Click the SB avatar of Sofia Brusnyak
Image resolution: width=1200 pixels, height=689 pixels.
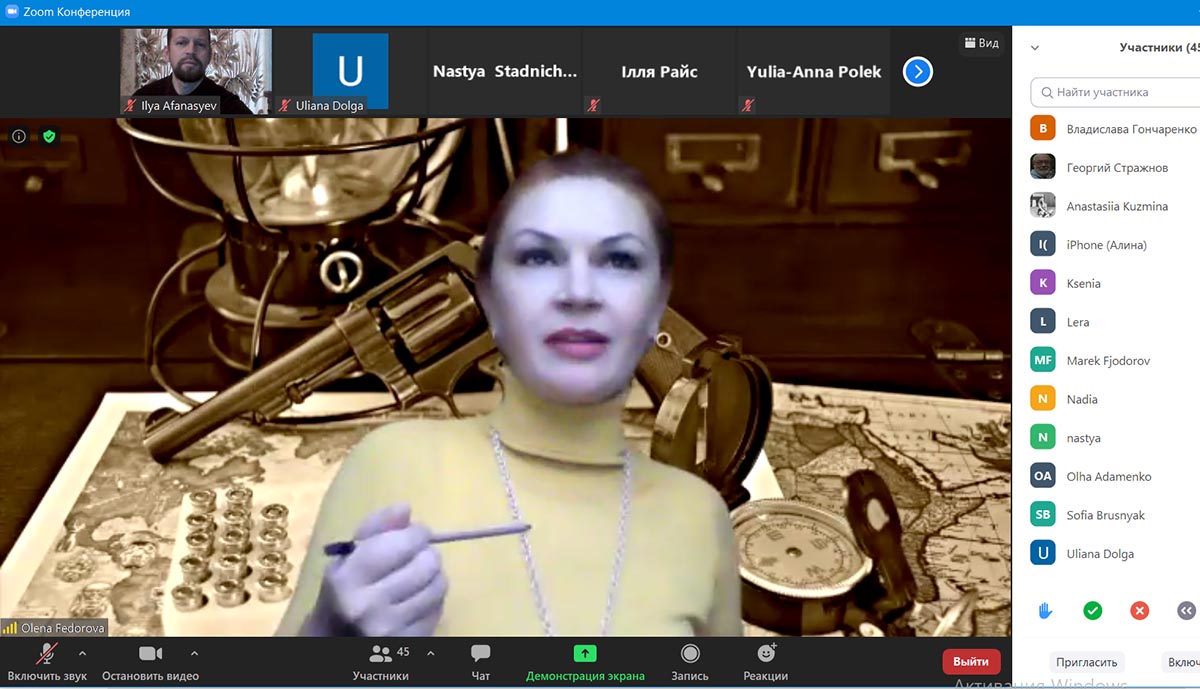(1043, 515)
